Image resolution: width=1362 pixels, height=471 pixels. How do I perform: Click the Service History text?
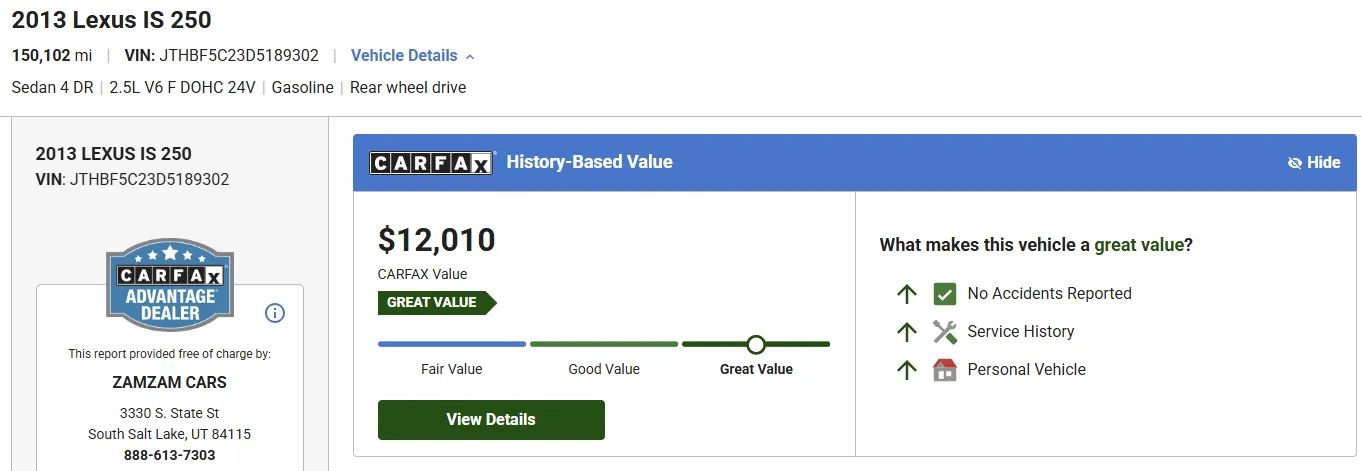tap(1021, 331)
